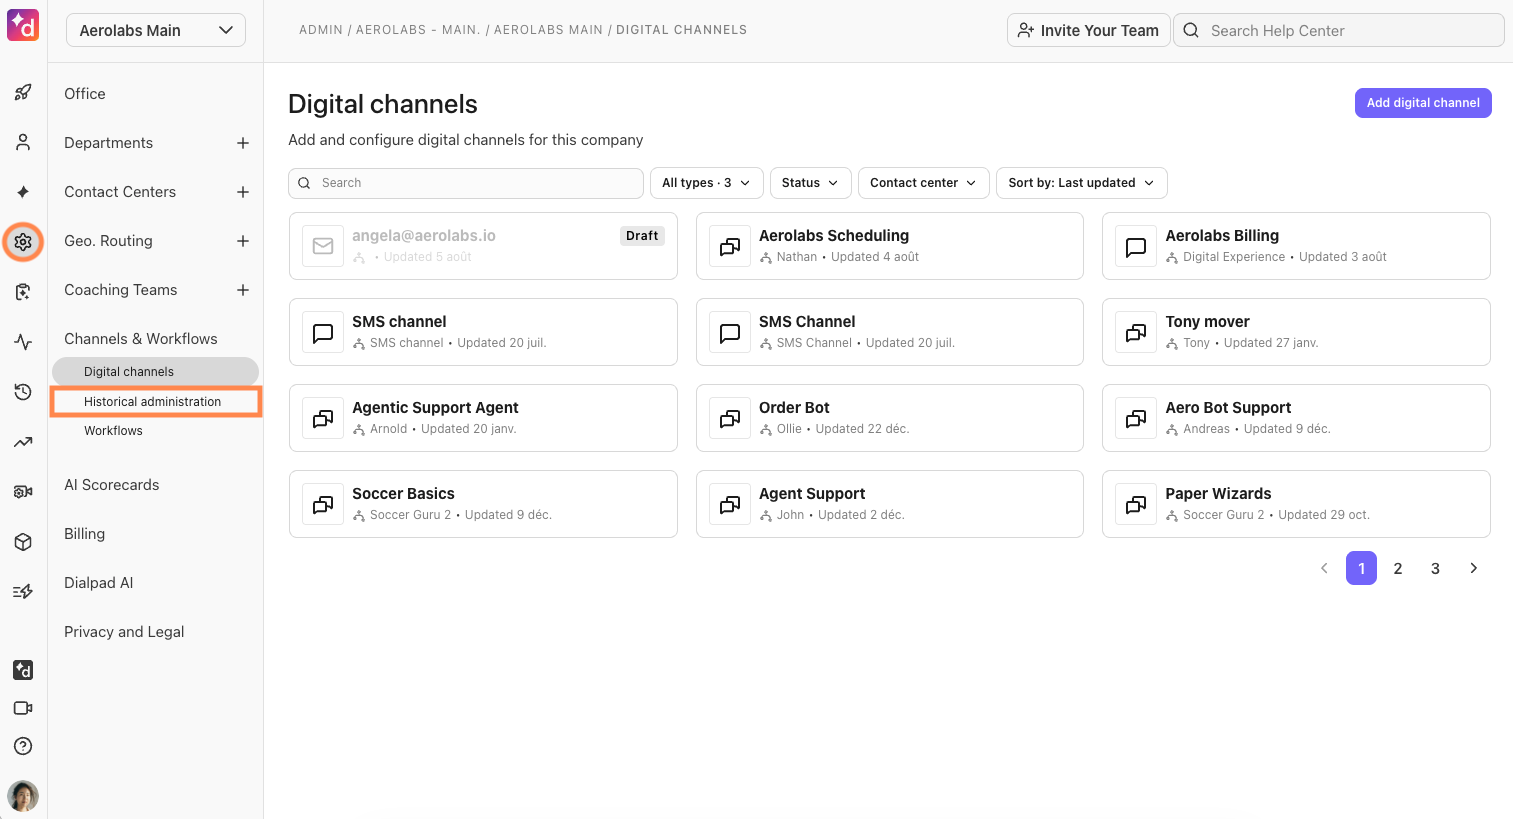Open the Sort by Last updated dropdown

pyautogui.click(x=1082, y=183)
